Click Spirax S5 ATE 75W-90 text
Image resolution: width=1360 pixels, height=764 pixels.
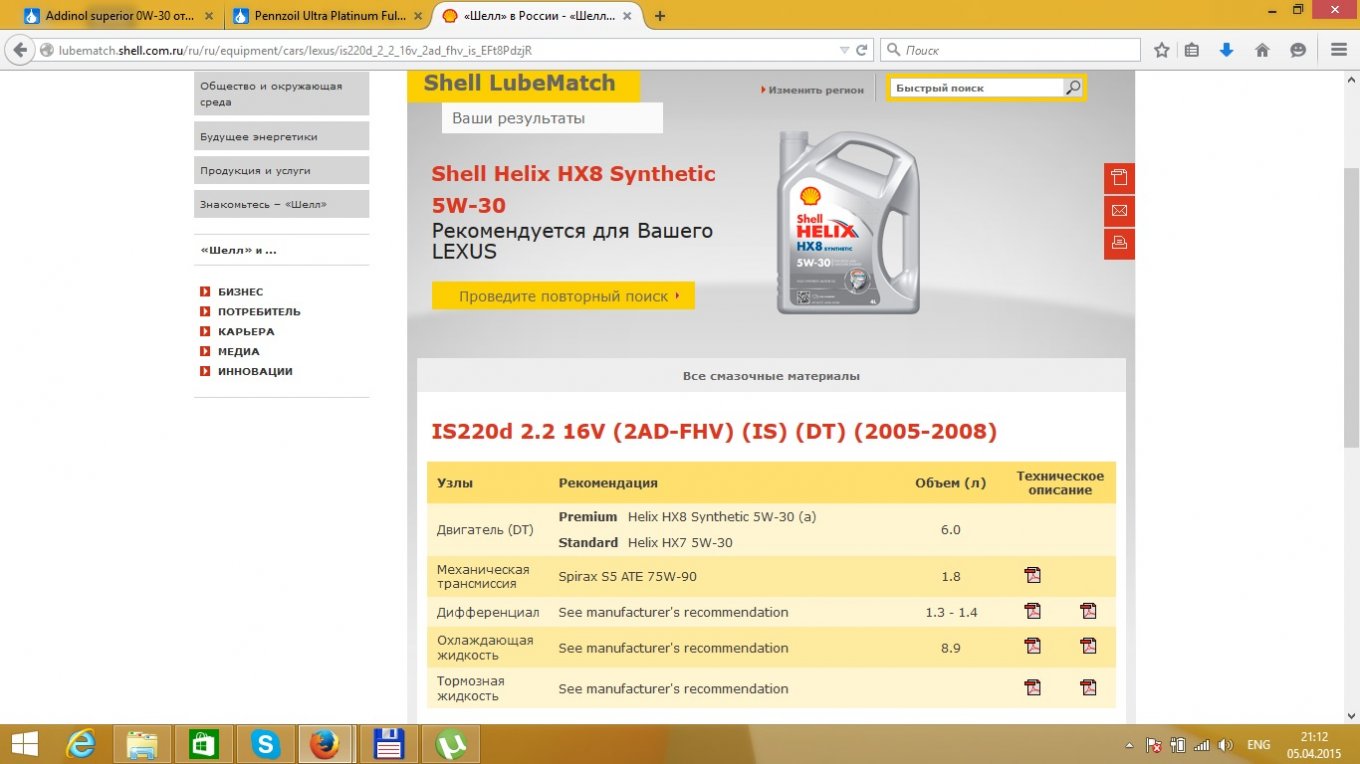(x=627, y=577)
